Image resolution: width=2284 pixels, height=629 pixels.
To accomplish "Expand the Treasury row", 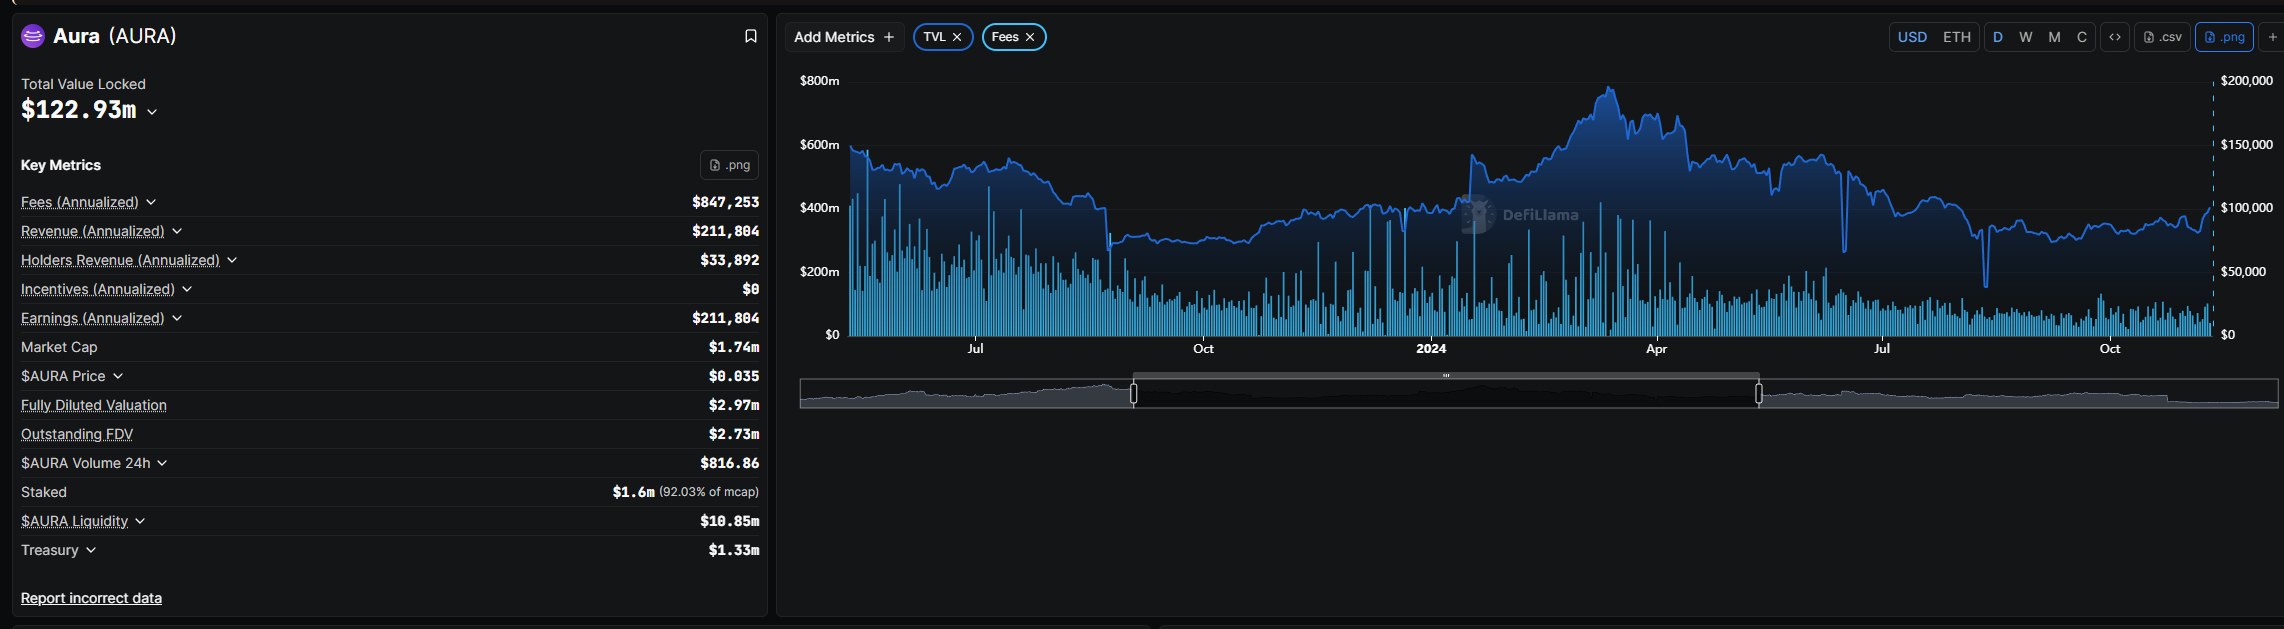I will (x=91, y=550).
